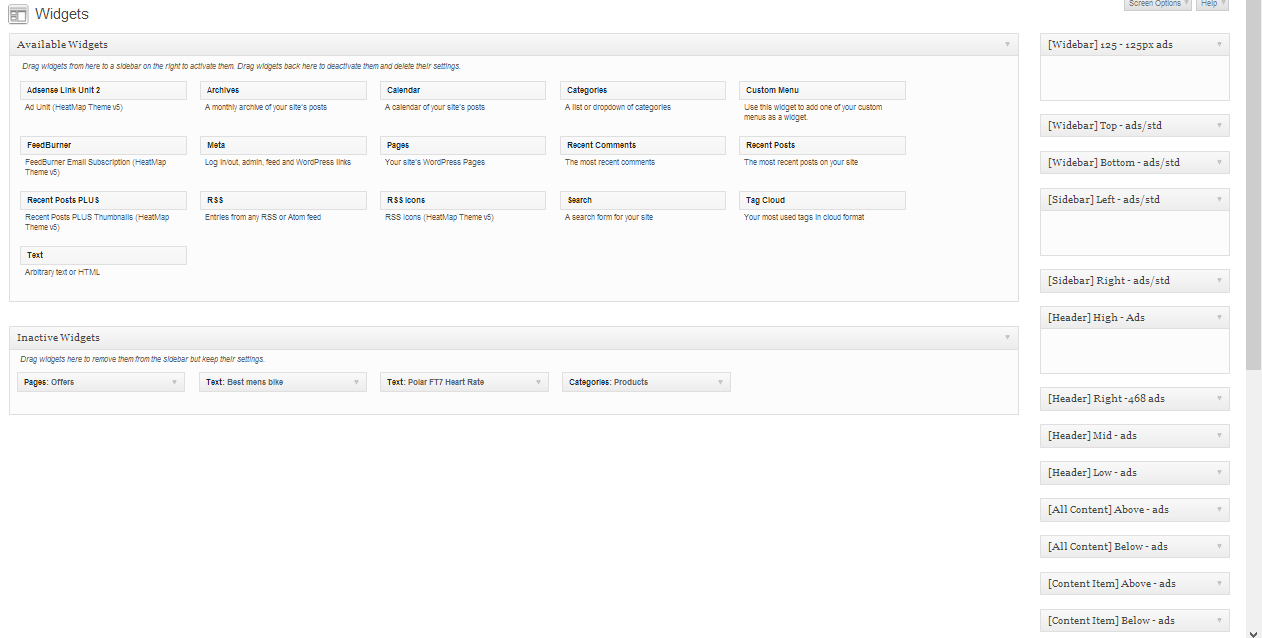1262x638 pixels.
Task: Select the RSS widget
Action: pos(283,201)
